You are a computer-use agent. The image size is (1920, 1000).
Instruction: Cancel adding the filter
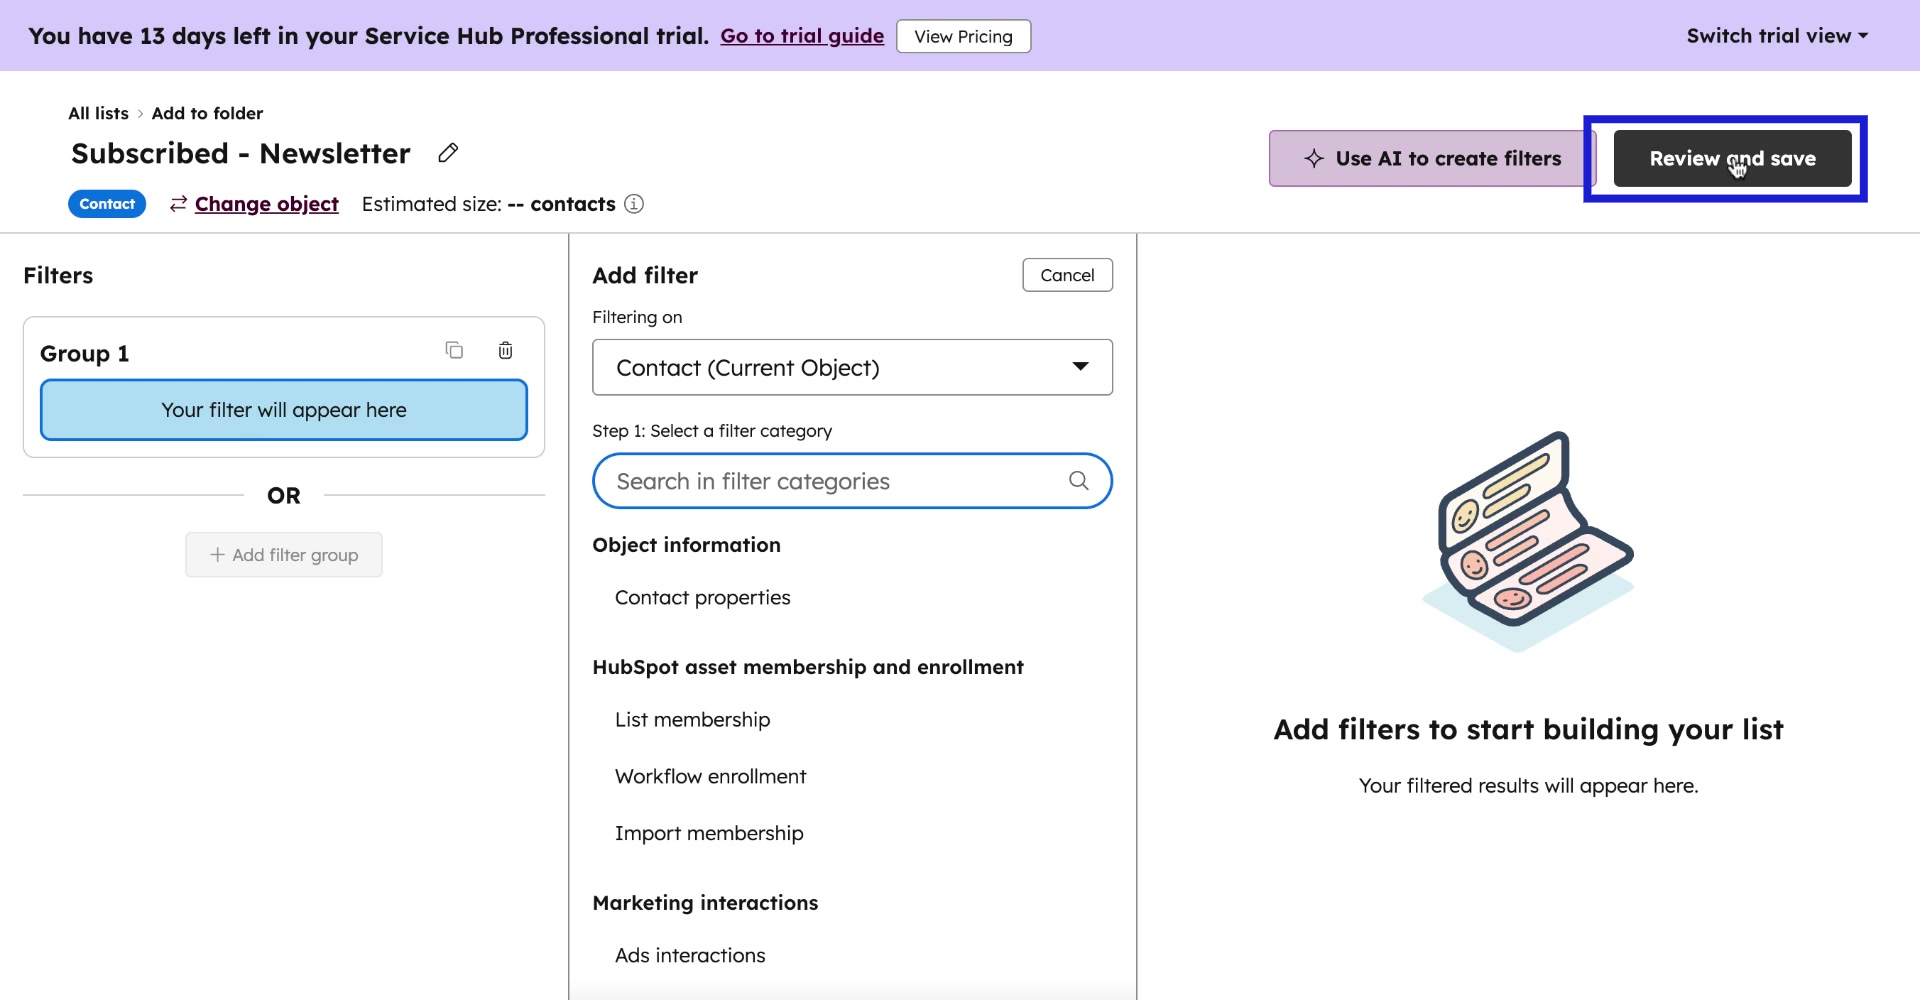click(1067, 275)
